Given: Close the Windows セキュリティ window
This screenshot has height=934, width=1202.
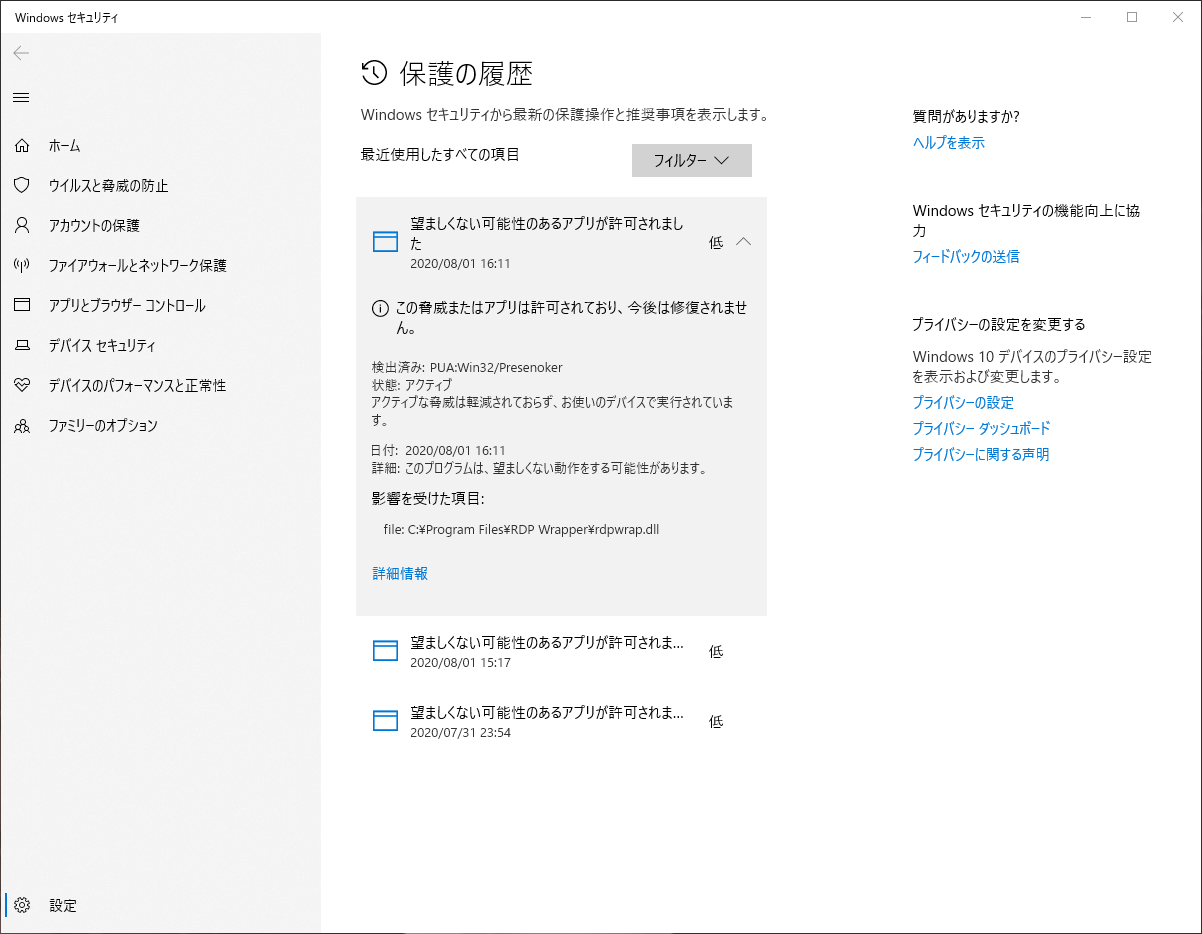Looking at the screenshot, I should (1178, 17).
